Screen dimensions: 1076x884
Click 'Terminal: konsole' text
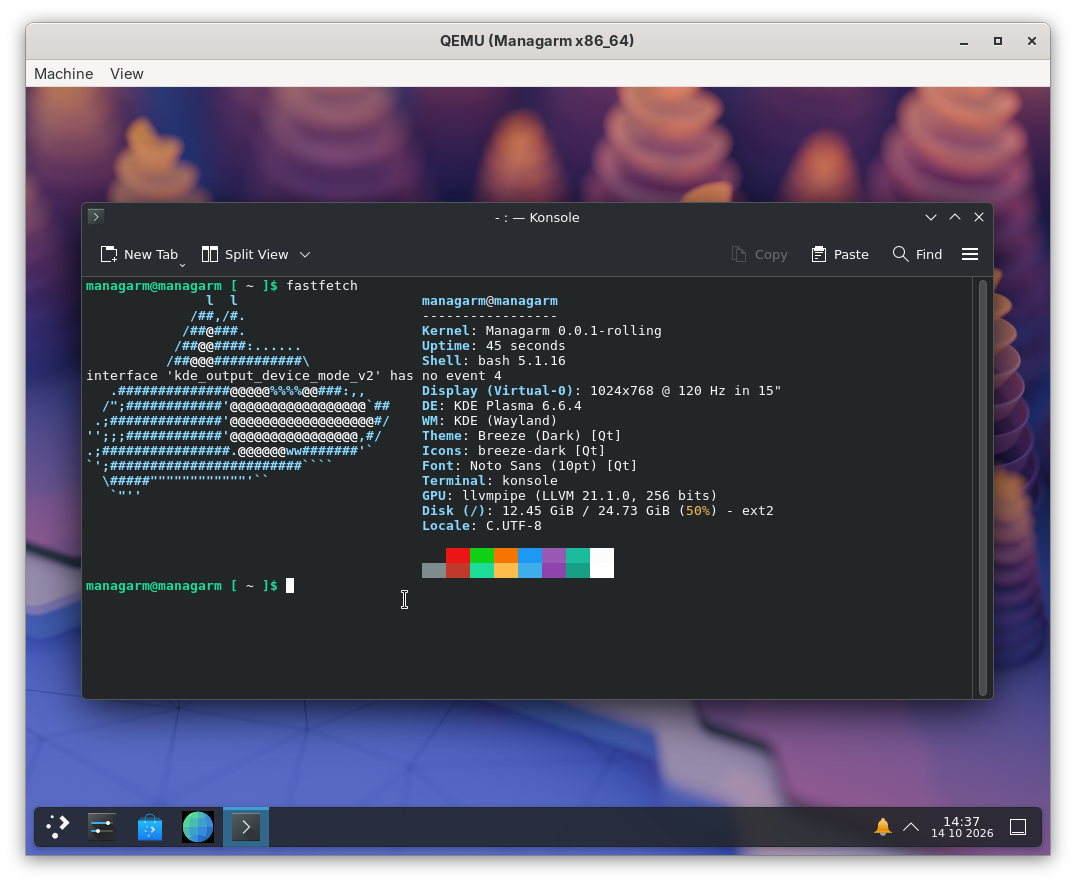point(489,481)
